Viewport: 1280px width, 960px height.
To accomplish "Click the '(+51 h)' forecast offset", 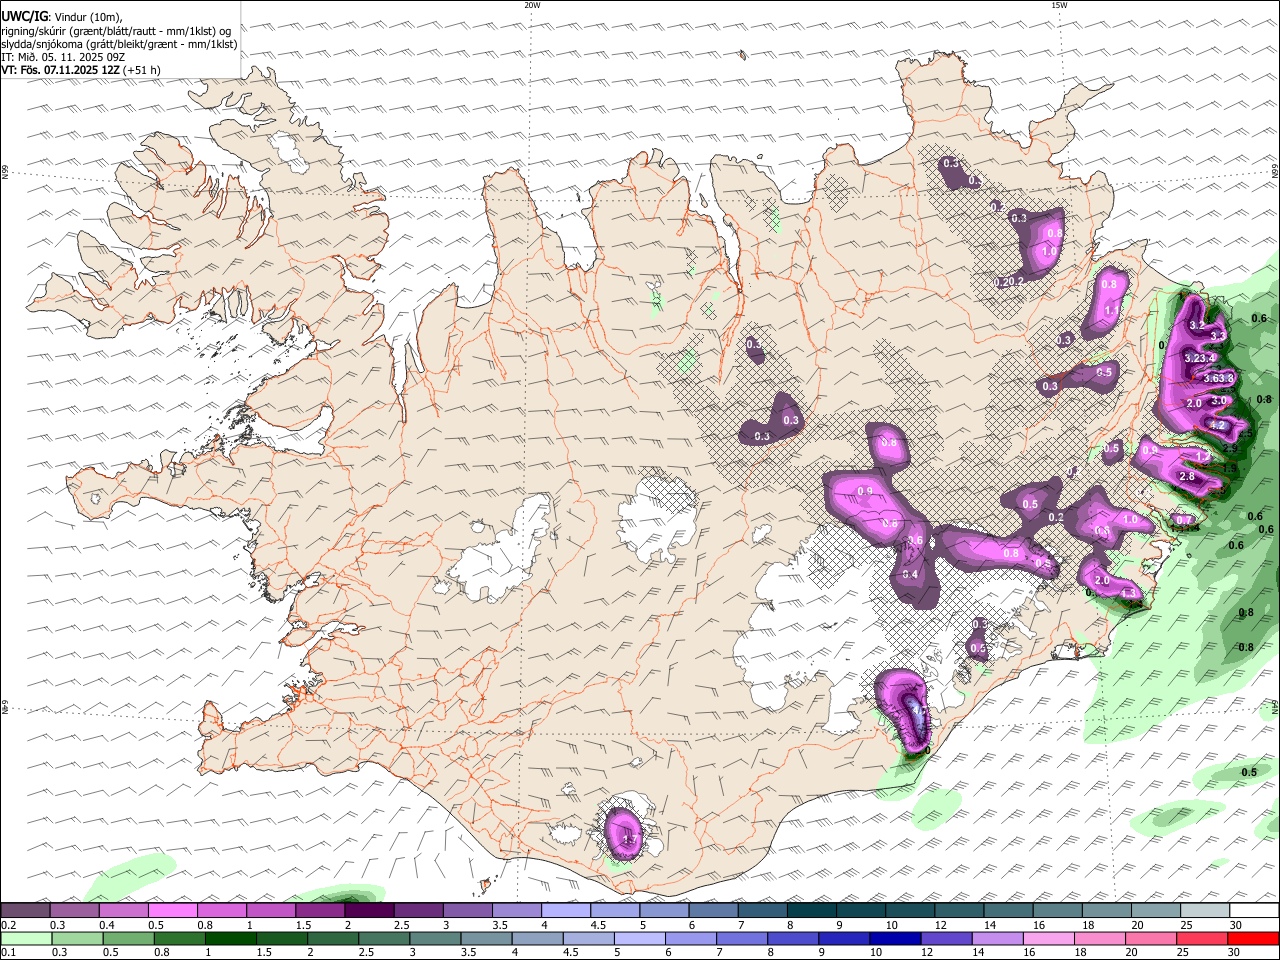I will pyautogui.click(x=140, y=70).
